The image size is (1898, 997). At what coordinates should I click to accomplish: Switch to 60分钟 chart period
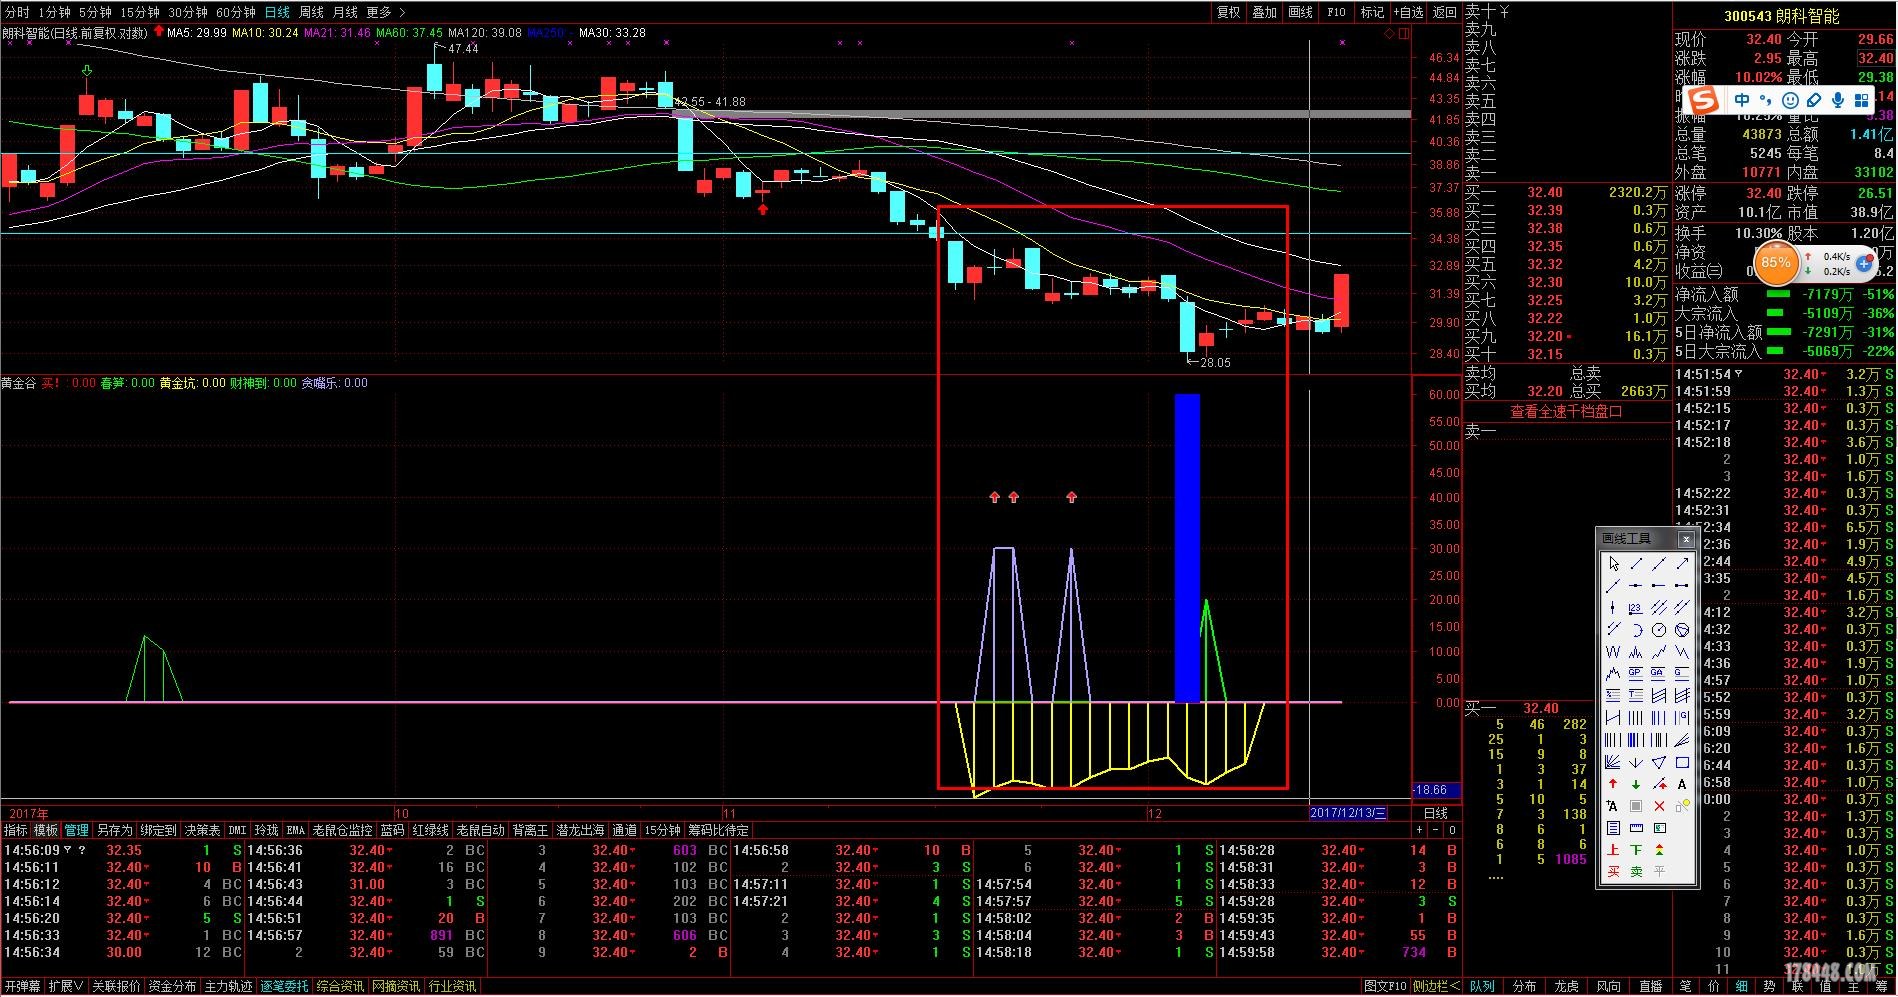pyautogui.click(x=236, y=12)
